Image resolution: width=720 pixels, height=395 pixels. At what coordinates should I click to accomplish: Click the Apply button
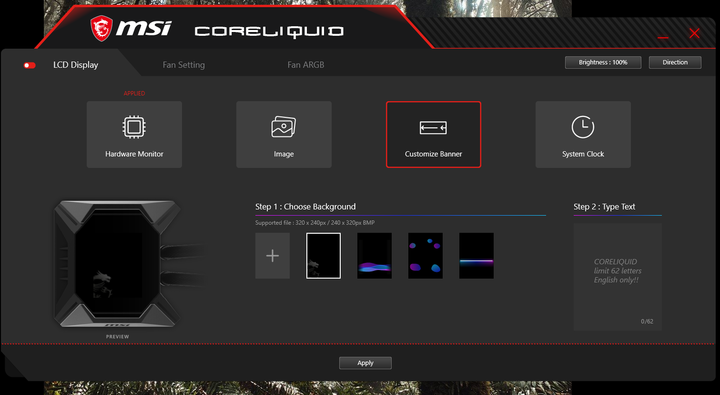coord(366,363)
